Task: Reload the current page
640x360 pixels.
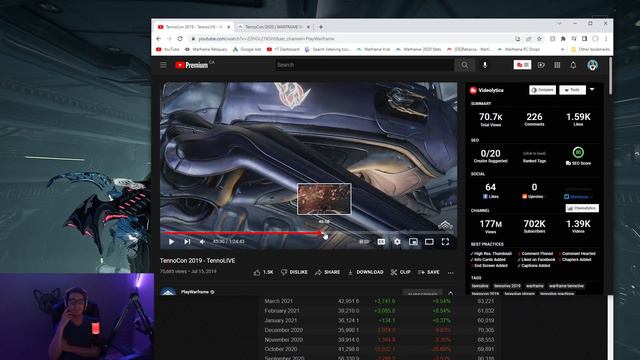Action: (x=180, y=39)
